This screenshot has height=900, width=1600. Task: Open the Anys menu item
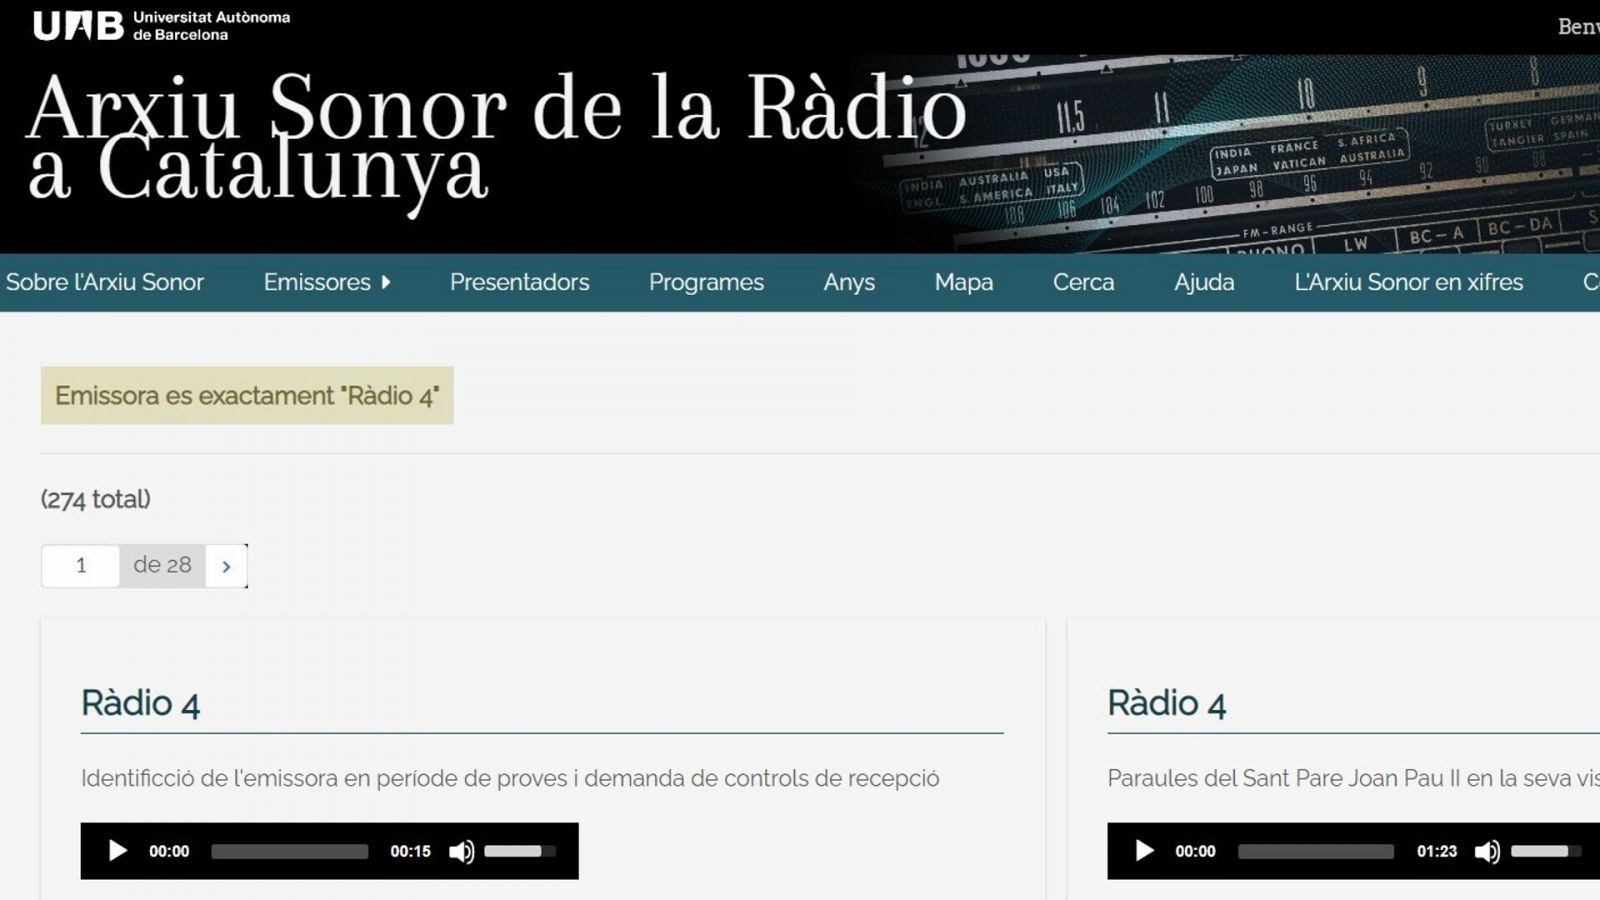click(849, 282)
